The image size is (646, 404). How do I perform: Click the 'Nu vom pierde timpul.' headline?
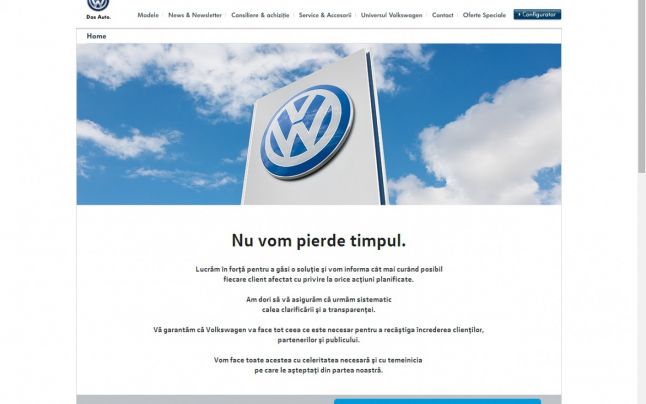318,241
